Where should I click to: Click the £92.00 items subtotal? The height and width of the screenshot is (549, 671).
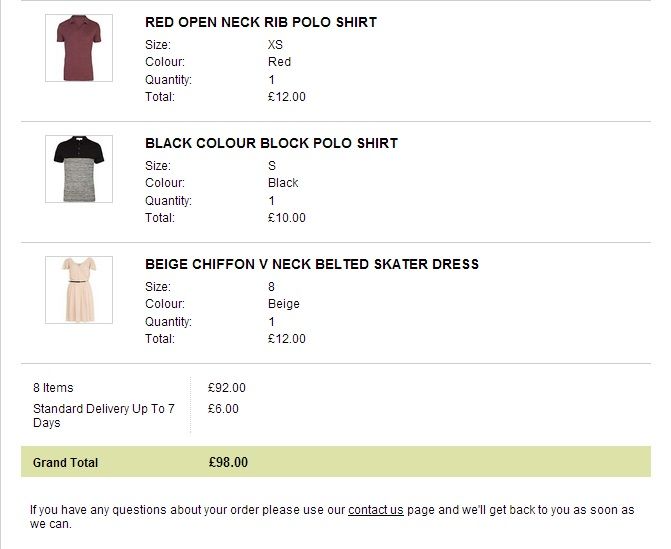pos(227,388)
